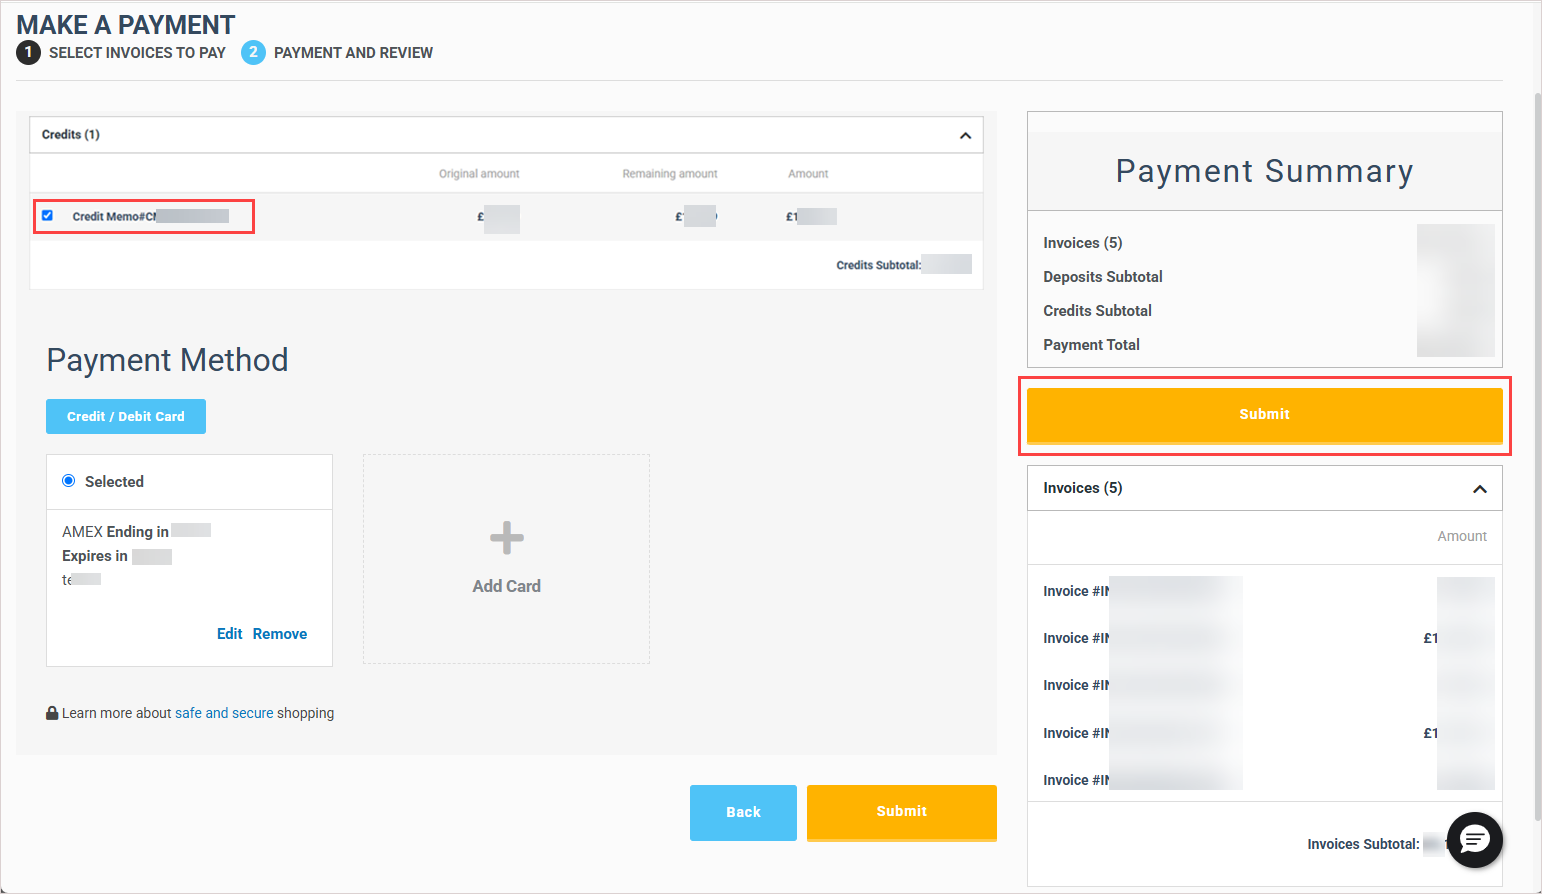Open Payment And Review step

coord(353,53)
